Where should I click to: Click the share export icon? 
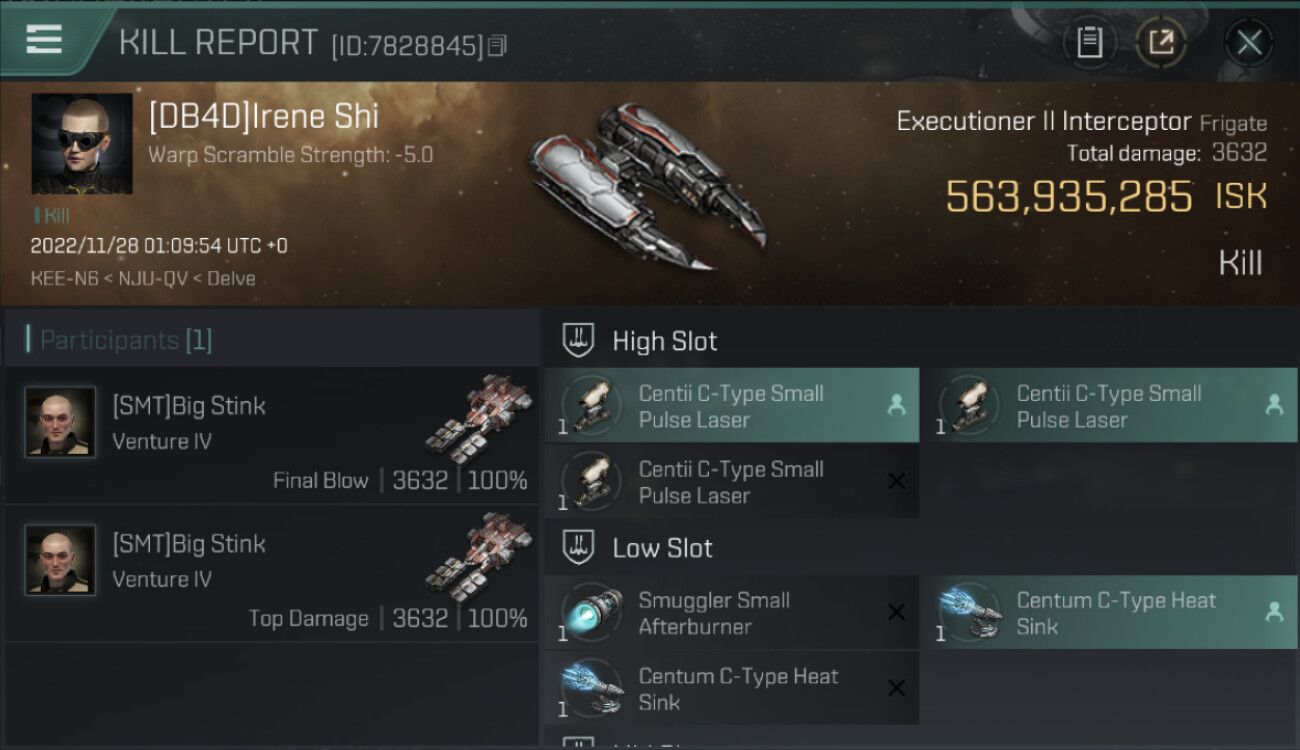click(x=1161, y=42)
